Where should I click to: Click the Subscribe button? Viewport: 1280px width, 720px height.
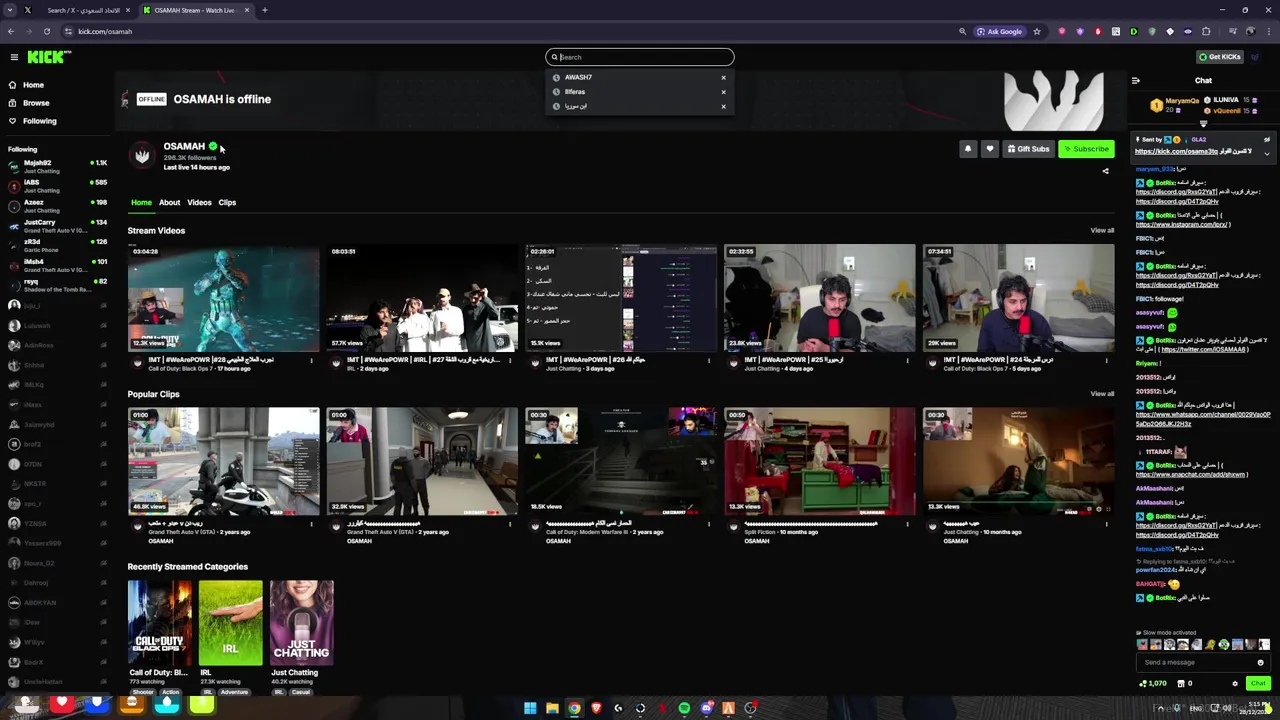[x=1086, y=149]
